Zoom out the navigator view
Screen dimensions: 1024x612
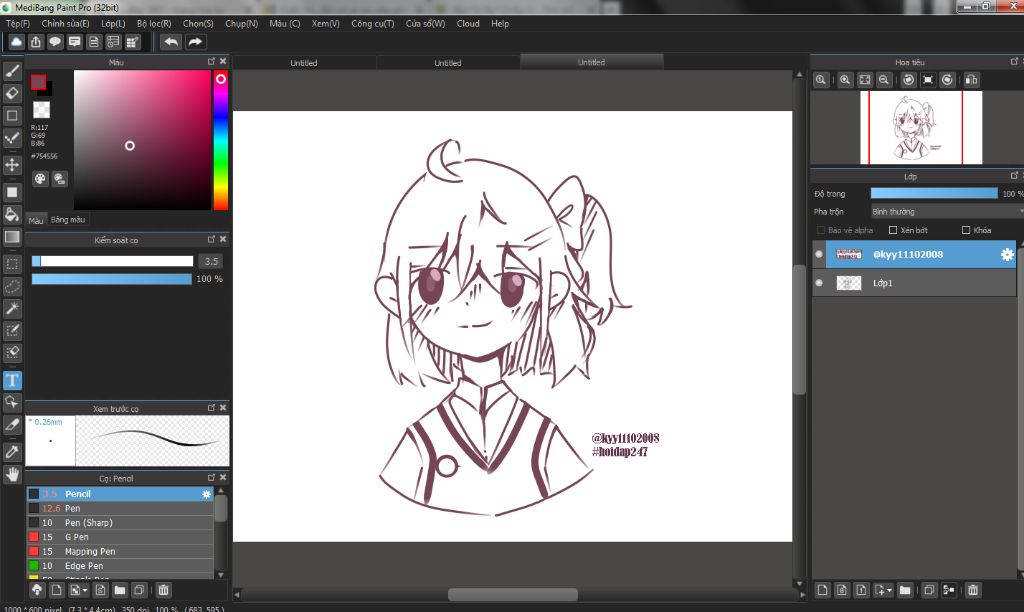[884, 80]
